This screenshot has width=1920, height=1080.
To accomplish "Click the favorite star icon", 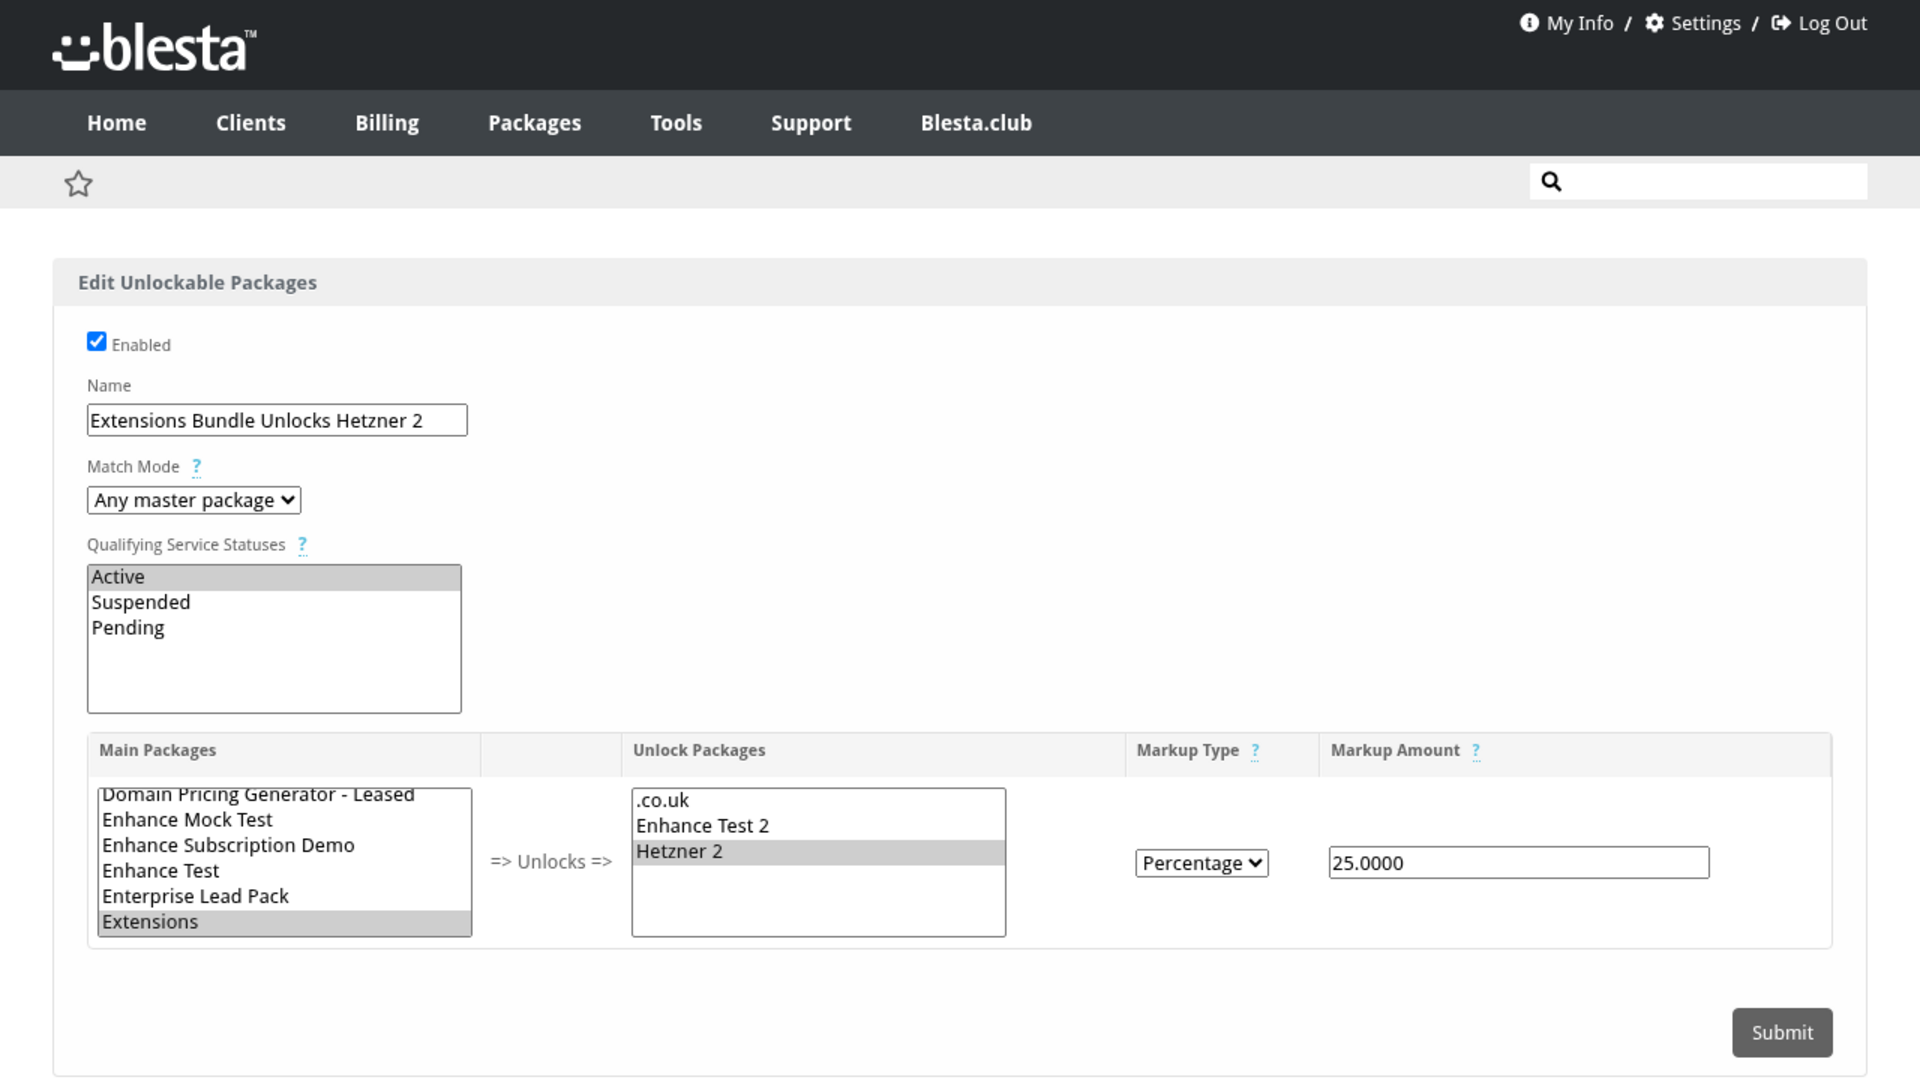I will click(78, 183).
